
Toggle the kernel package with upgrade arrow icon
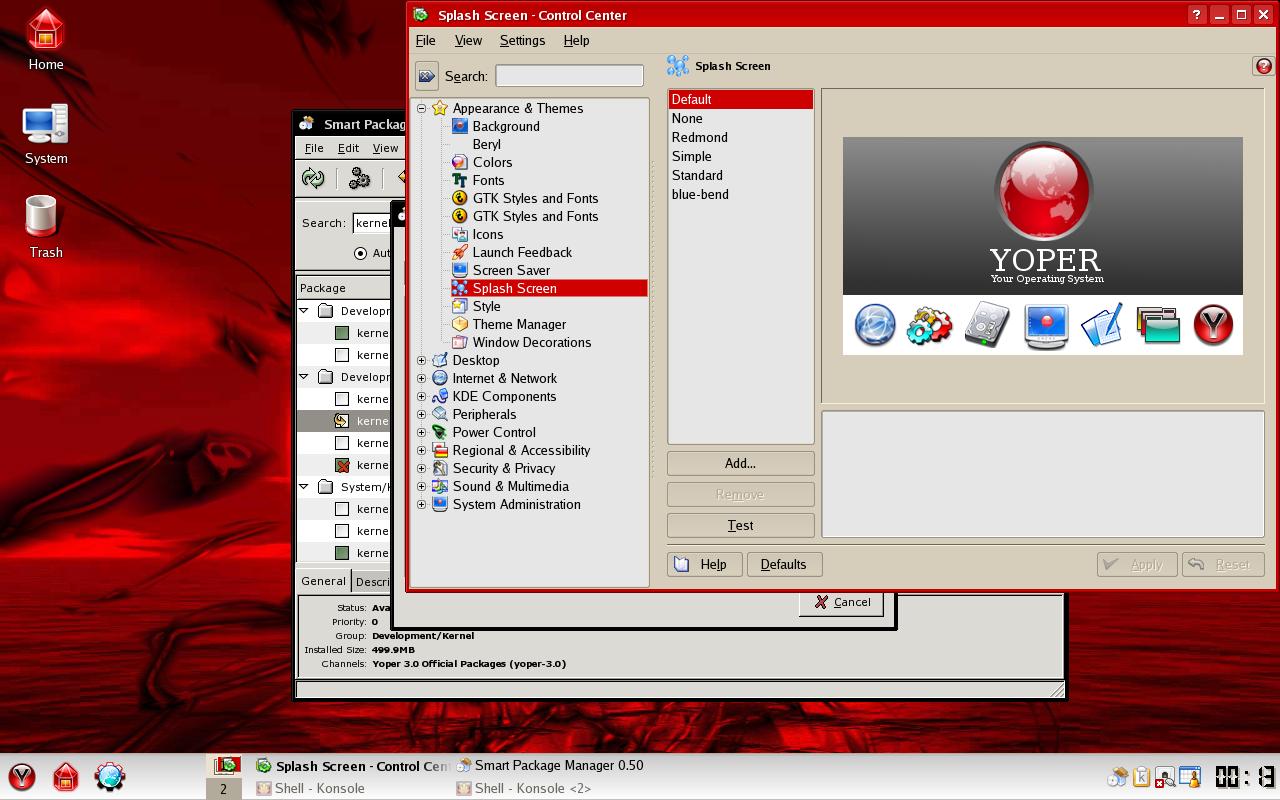click(342, 421)
